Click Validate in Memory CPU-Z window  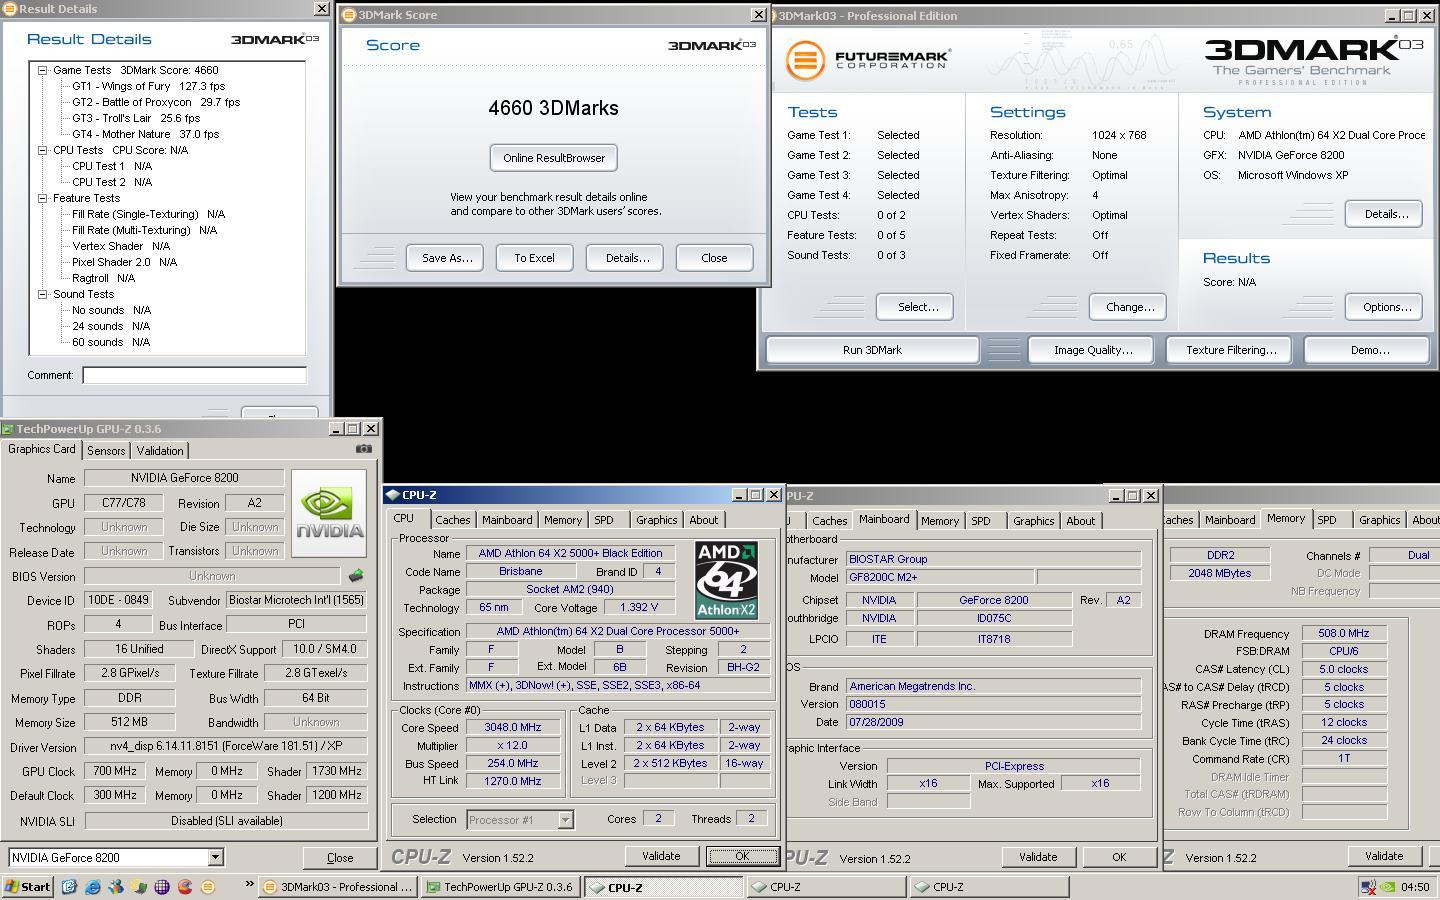(1384, 856)
